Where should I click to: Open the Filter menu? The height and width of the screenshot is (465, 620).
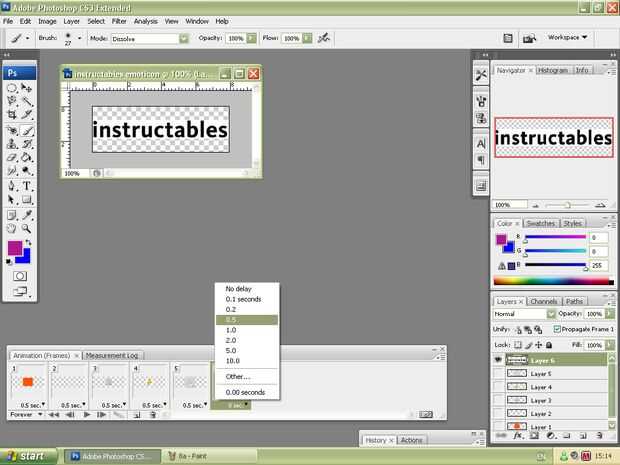tap(119, 21)
